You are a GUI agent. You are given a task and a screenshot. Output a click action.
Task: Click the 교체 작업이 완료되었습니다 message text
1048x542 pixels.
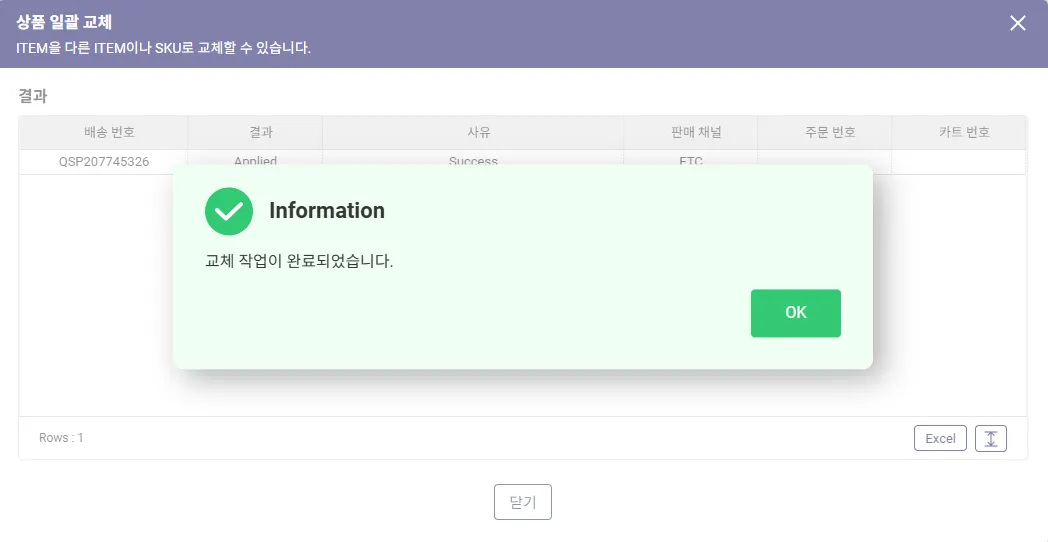pos(299,261)
